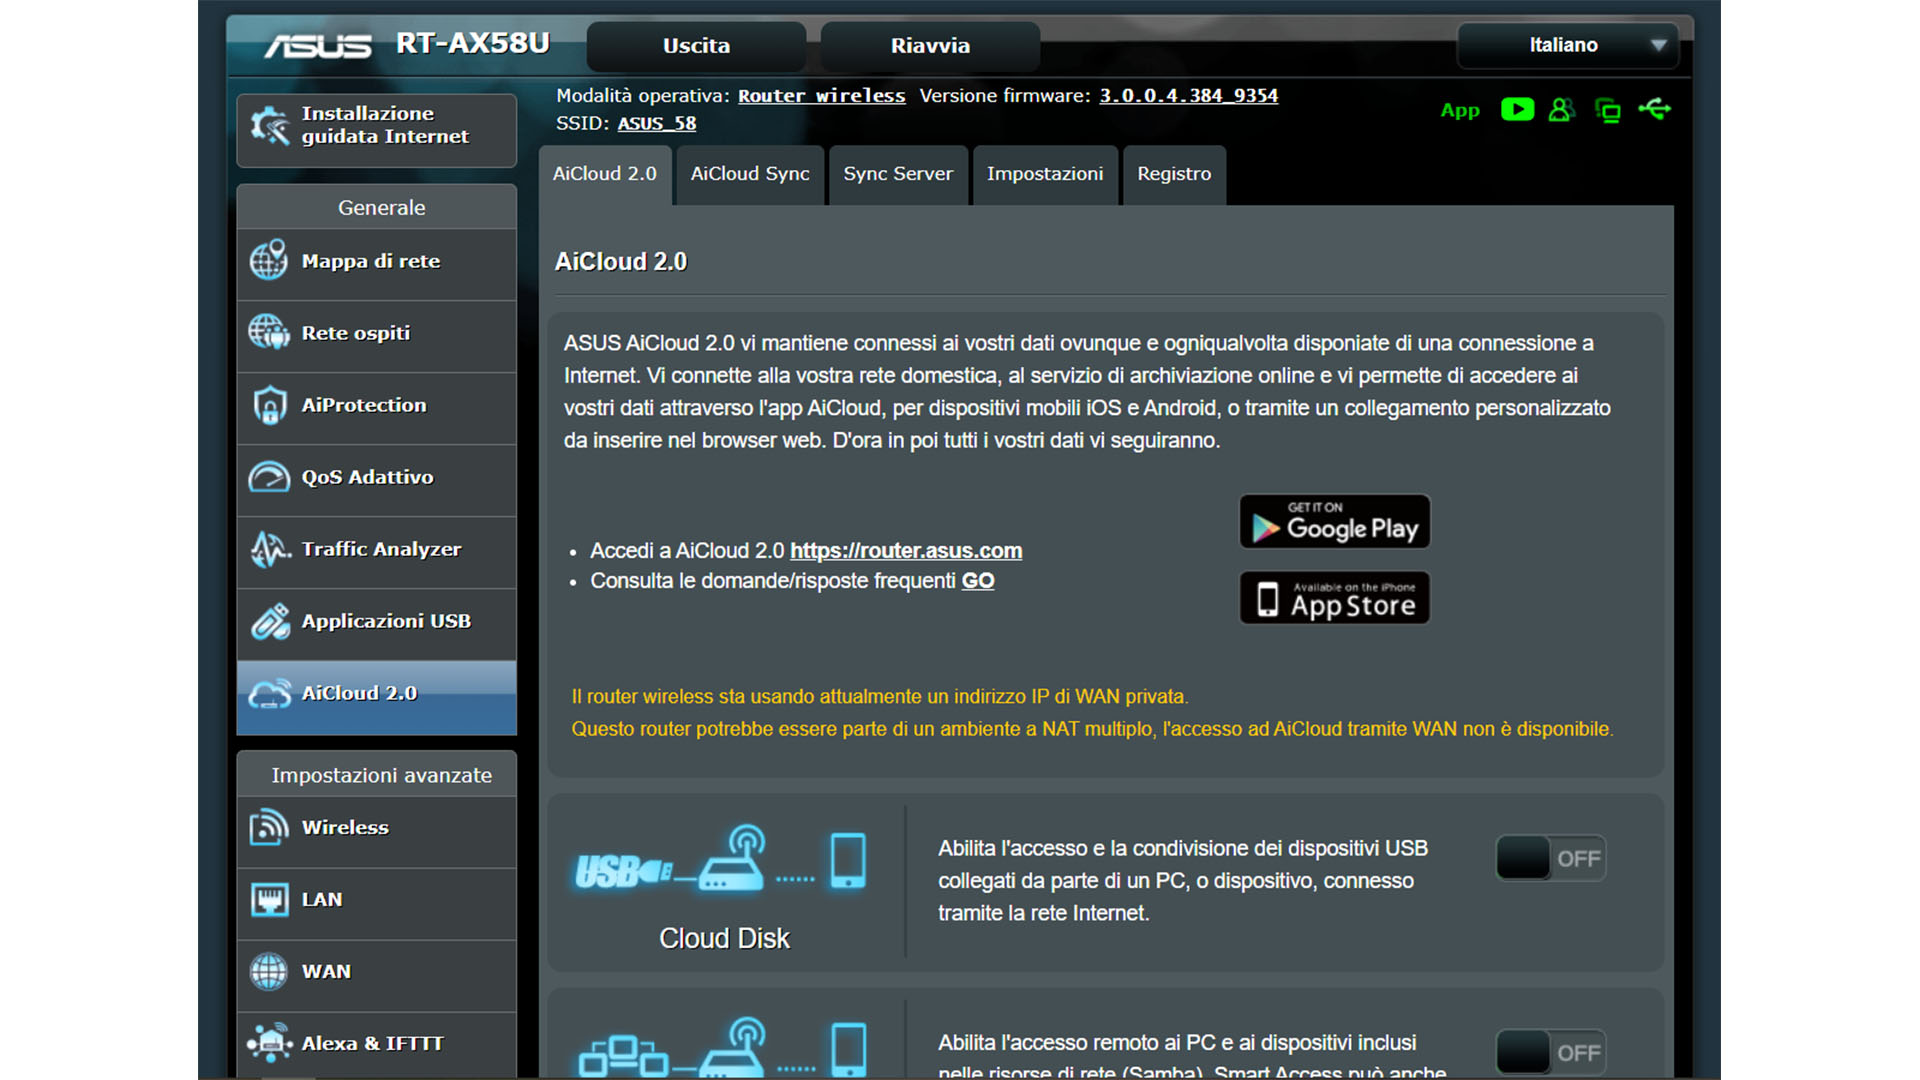Switch to the AiCloud Sync tab

pyautogui.click(x=750, y=174)
